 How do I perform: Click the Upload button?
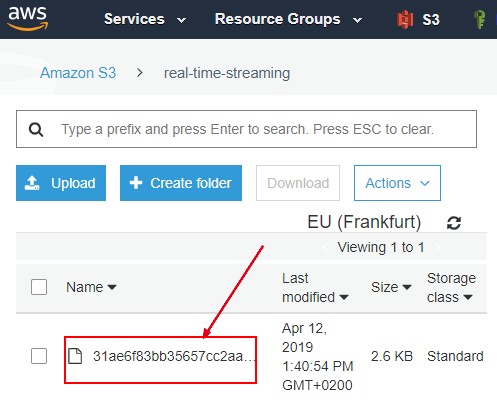coord(61,183)
